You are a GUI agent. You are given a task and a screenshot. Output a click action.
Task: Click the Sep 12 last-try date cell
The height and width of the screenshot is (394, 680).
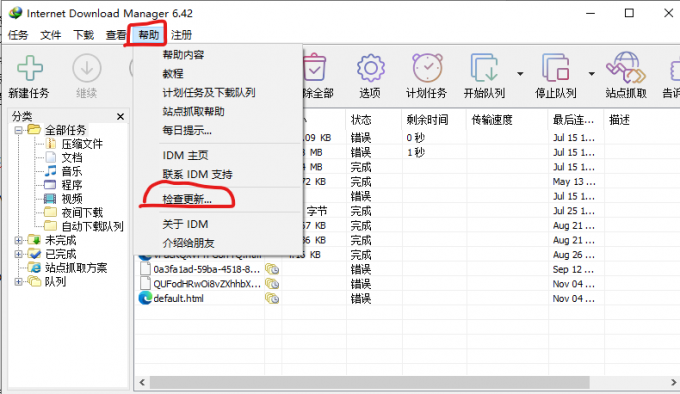pos(573,270)
